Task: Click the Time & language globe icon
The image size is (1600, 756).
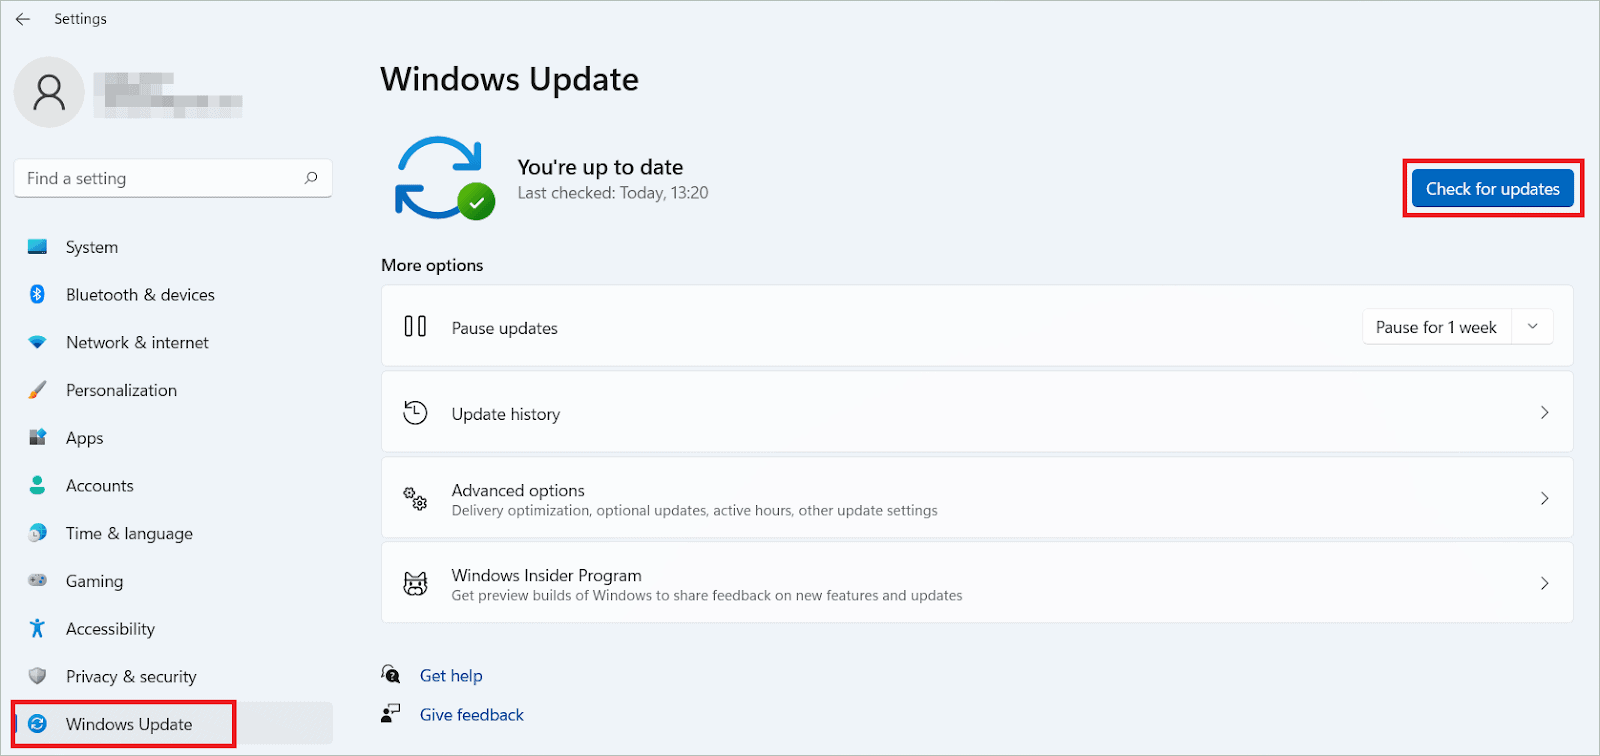Action: point(38,533)
